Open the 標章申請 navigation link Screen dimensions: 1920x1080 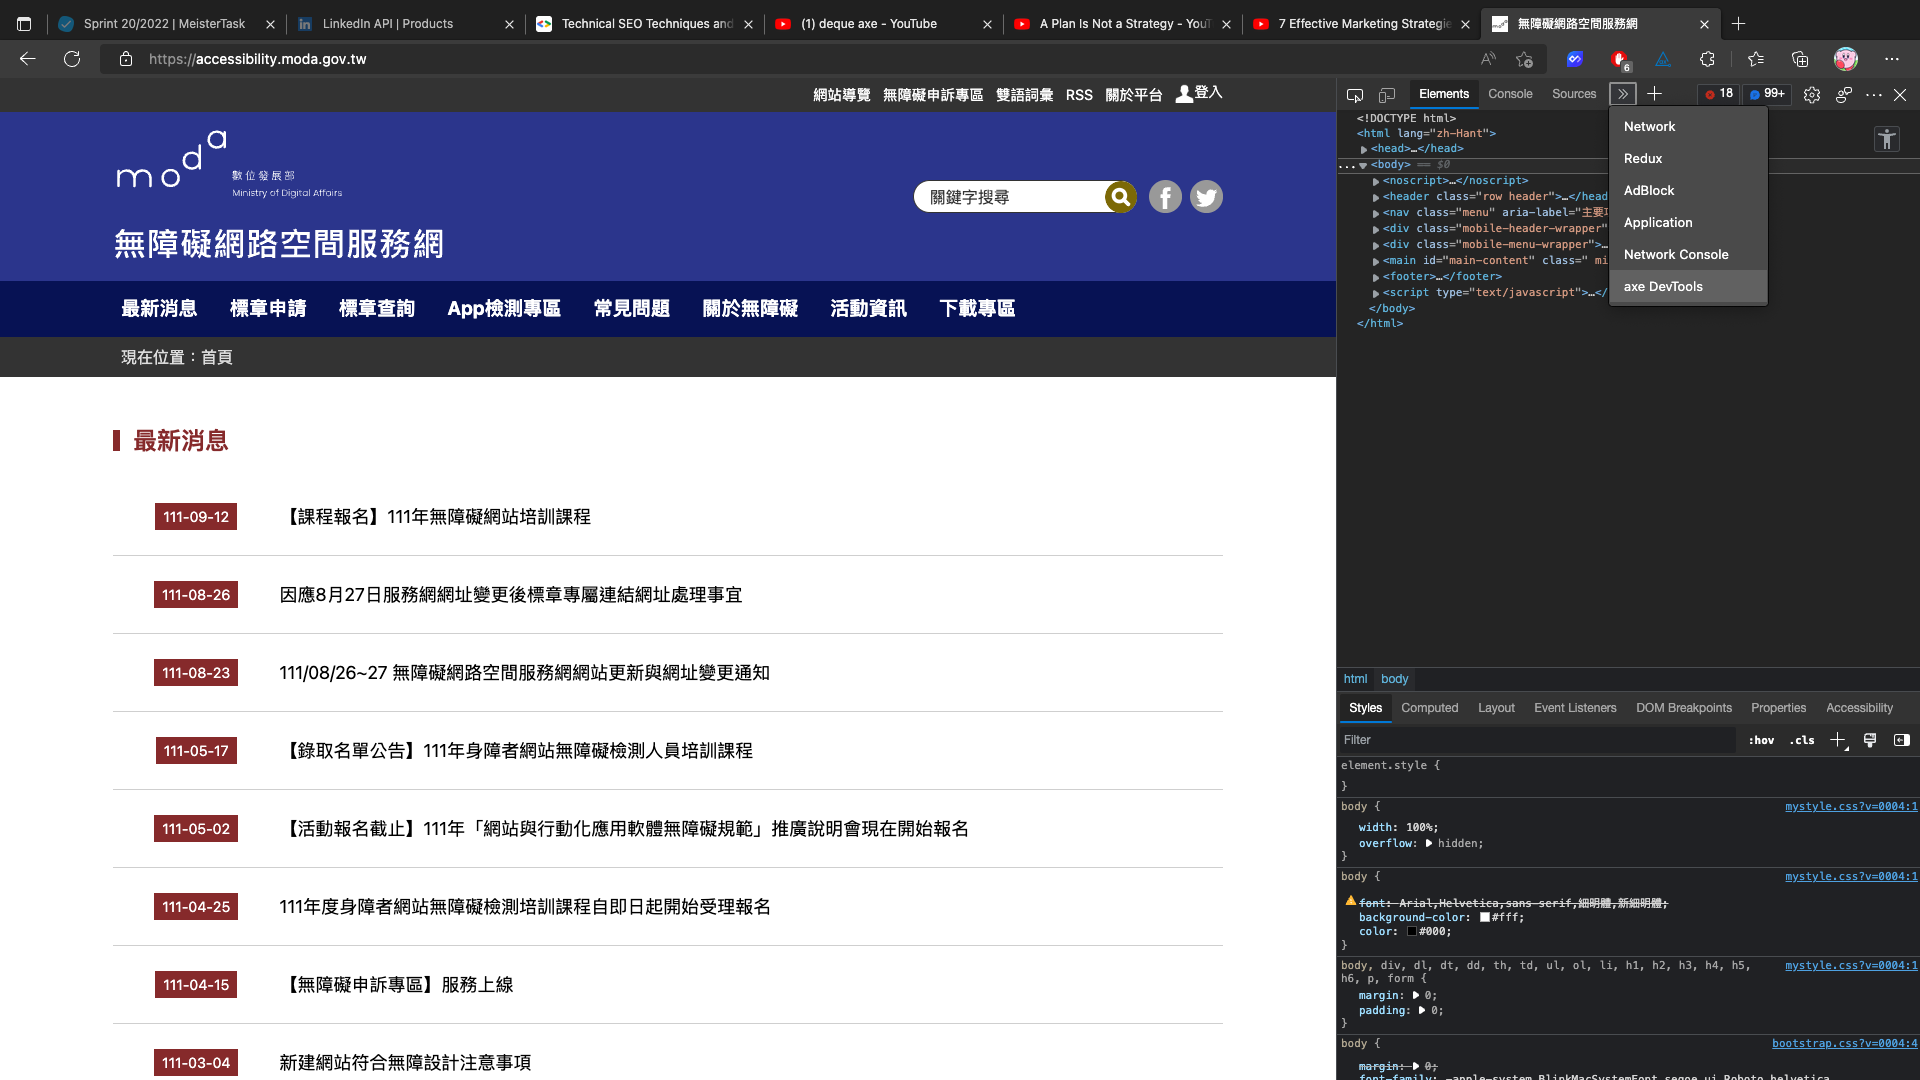click(x=268, y=309)
